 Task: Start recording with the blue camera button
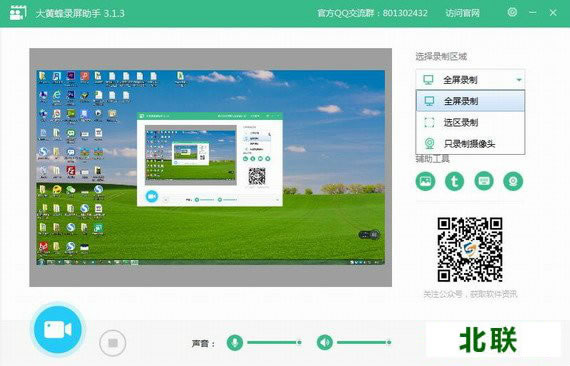pos(58,330)
